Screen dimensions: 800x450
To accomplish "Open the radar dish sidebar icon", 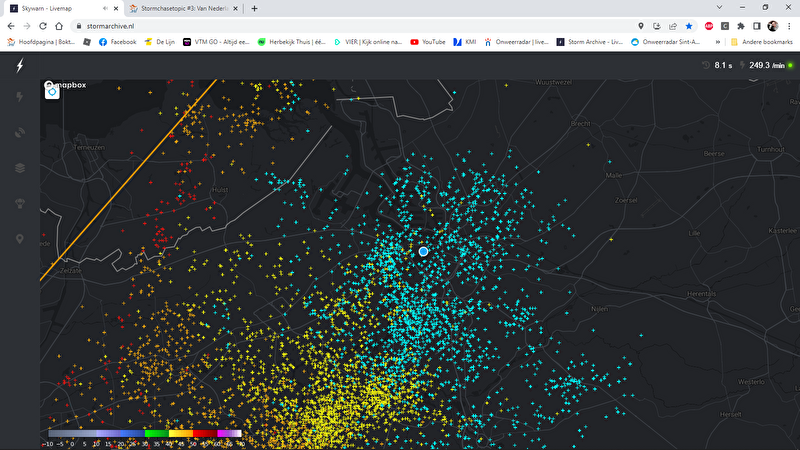I will [x=20, y=133].
